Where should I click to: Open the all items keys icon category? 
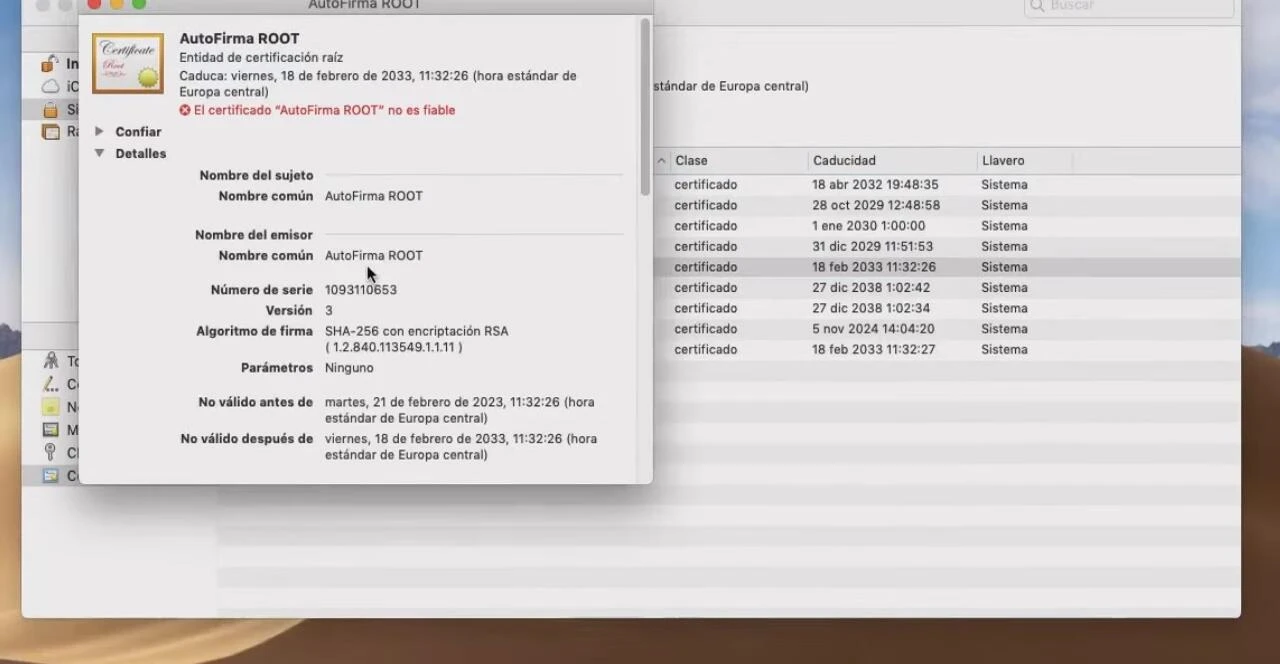point(50,362)
